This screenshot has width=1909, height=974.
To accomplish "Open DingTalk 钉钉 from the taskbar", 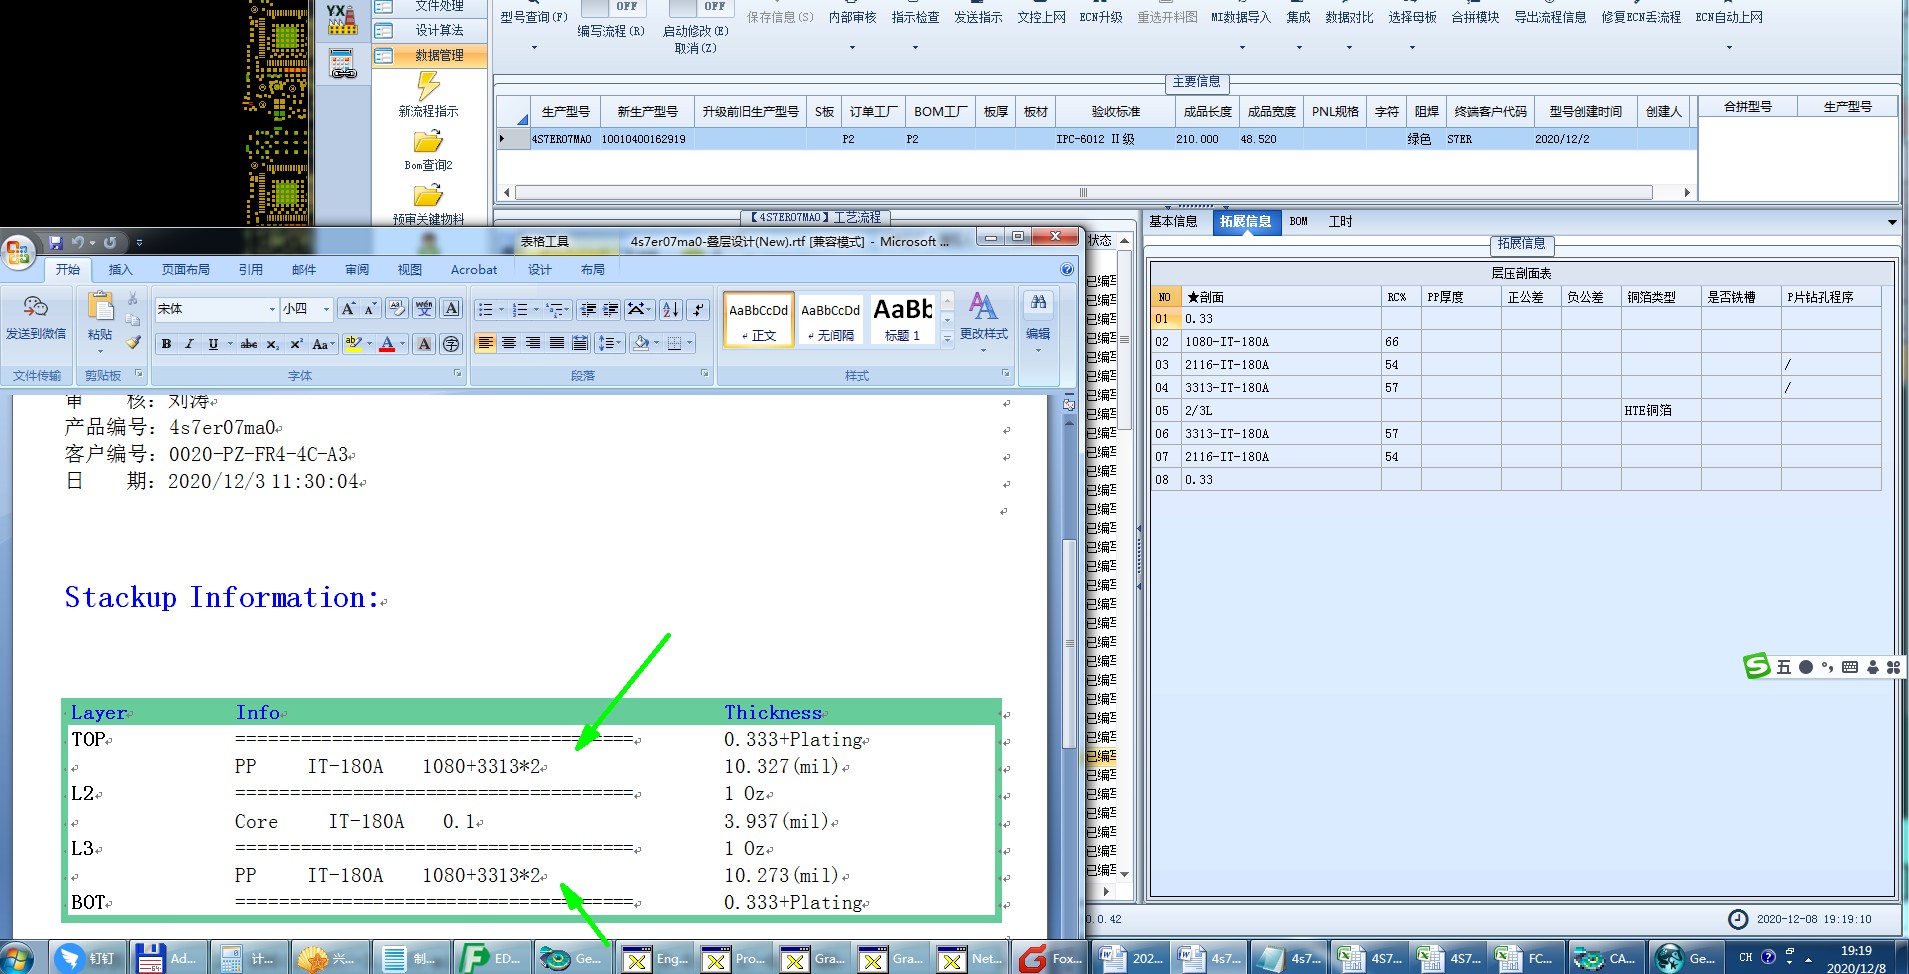I will pos(86,958).
